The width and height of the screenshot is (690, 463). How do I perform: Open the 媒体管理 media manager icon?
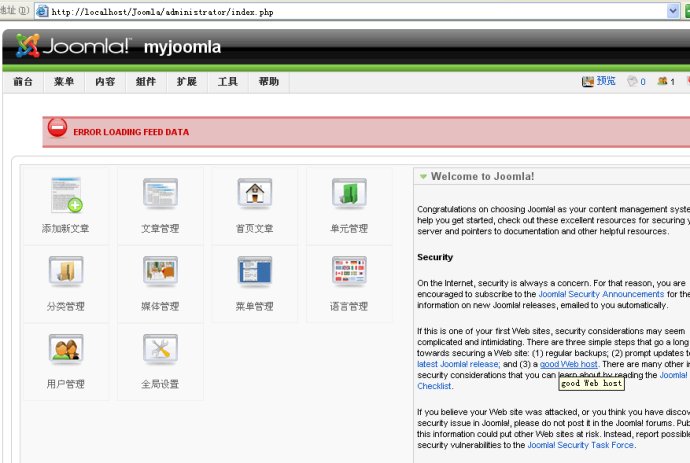[x=160, y=271]
